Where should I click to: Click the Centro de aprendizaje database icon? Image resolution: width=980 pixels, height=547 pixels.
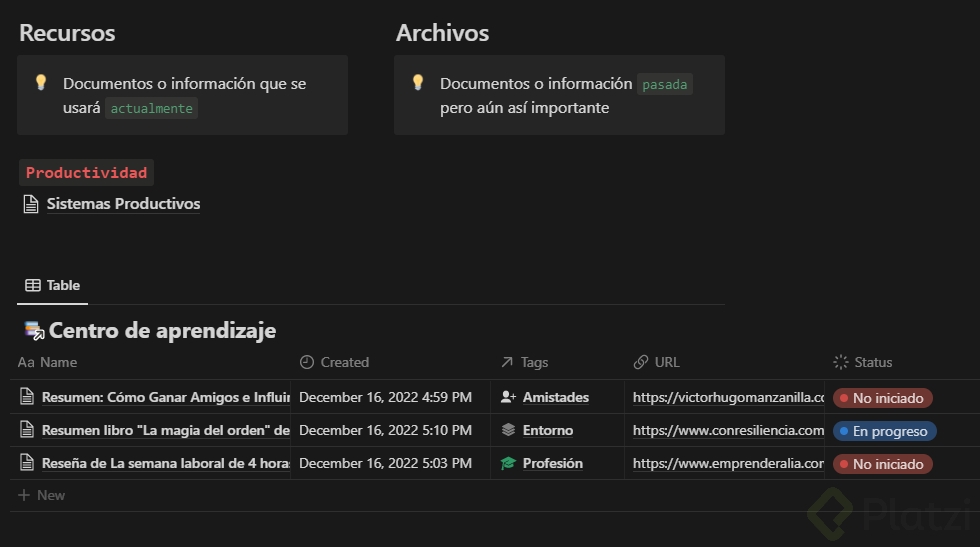tap(34, 330)
